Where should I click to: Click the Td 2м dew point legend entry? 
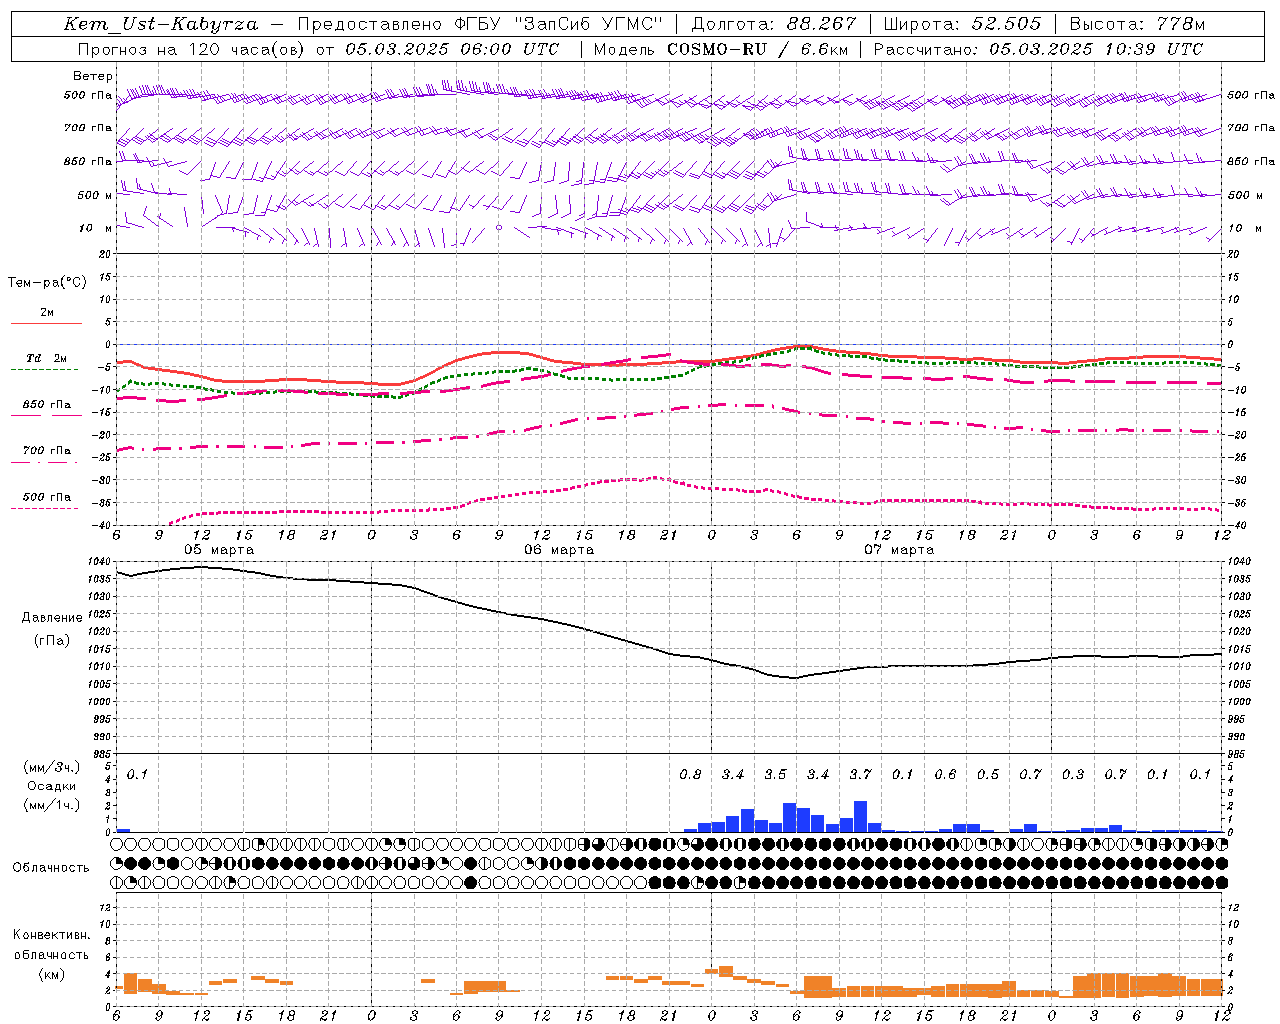click(x=47, y=358)
